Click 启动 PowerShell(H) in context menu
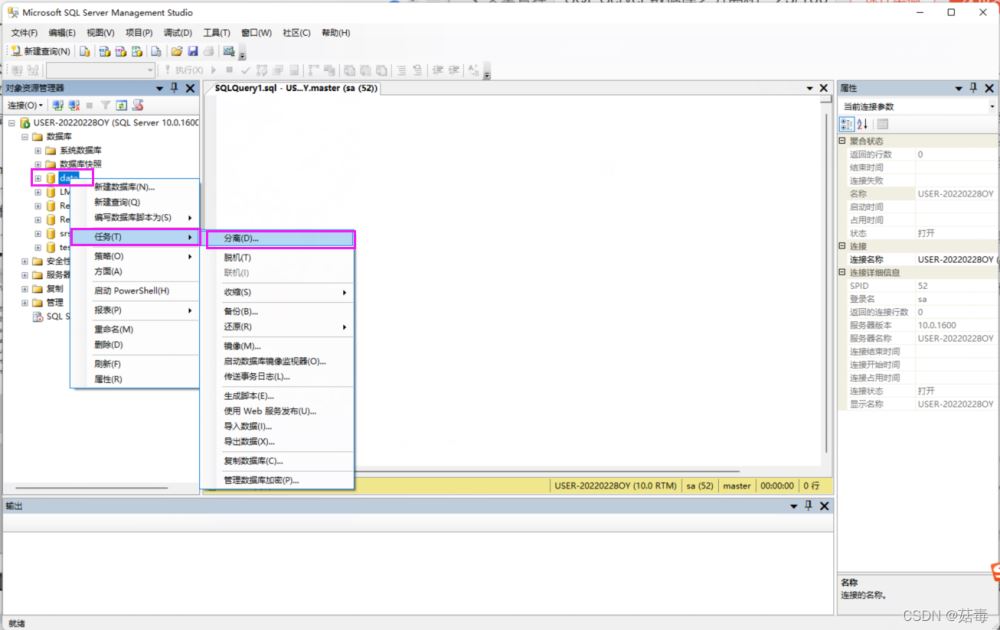The height and width of the screenshot is (630, 1000). click(131, 291)
